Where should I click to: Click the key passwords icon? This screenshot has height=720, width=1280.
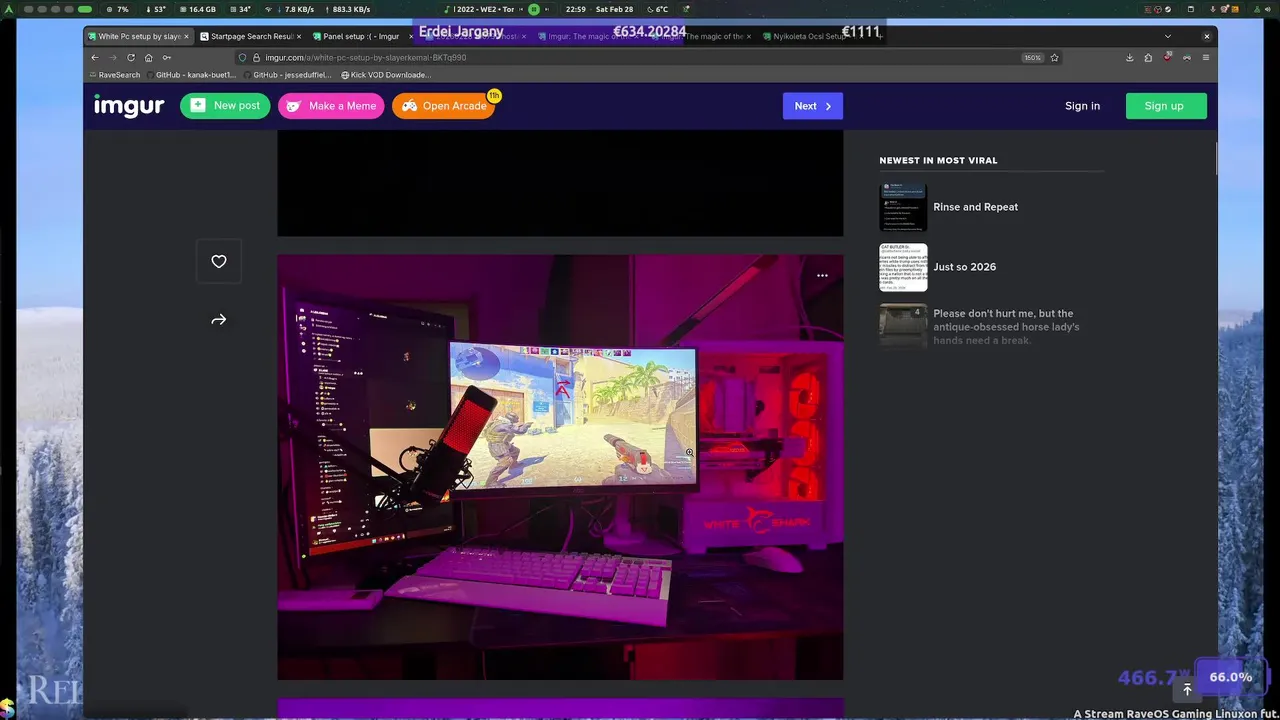(167, 58)
